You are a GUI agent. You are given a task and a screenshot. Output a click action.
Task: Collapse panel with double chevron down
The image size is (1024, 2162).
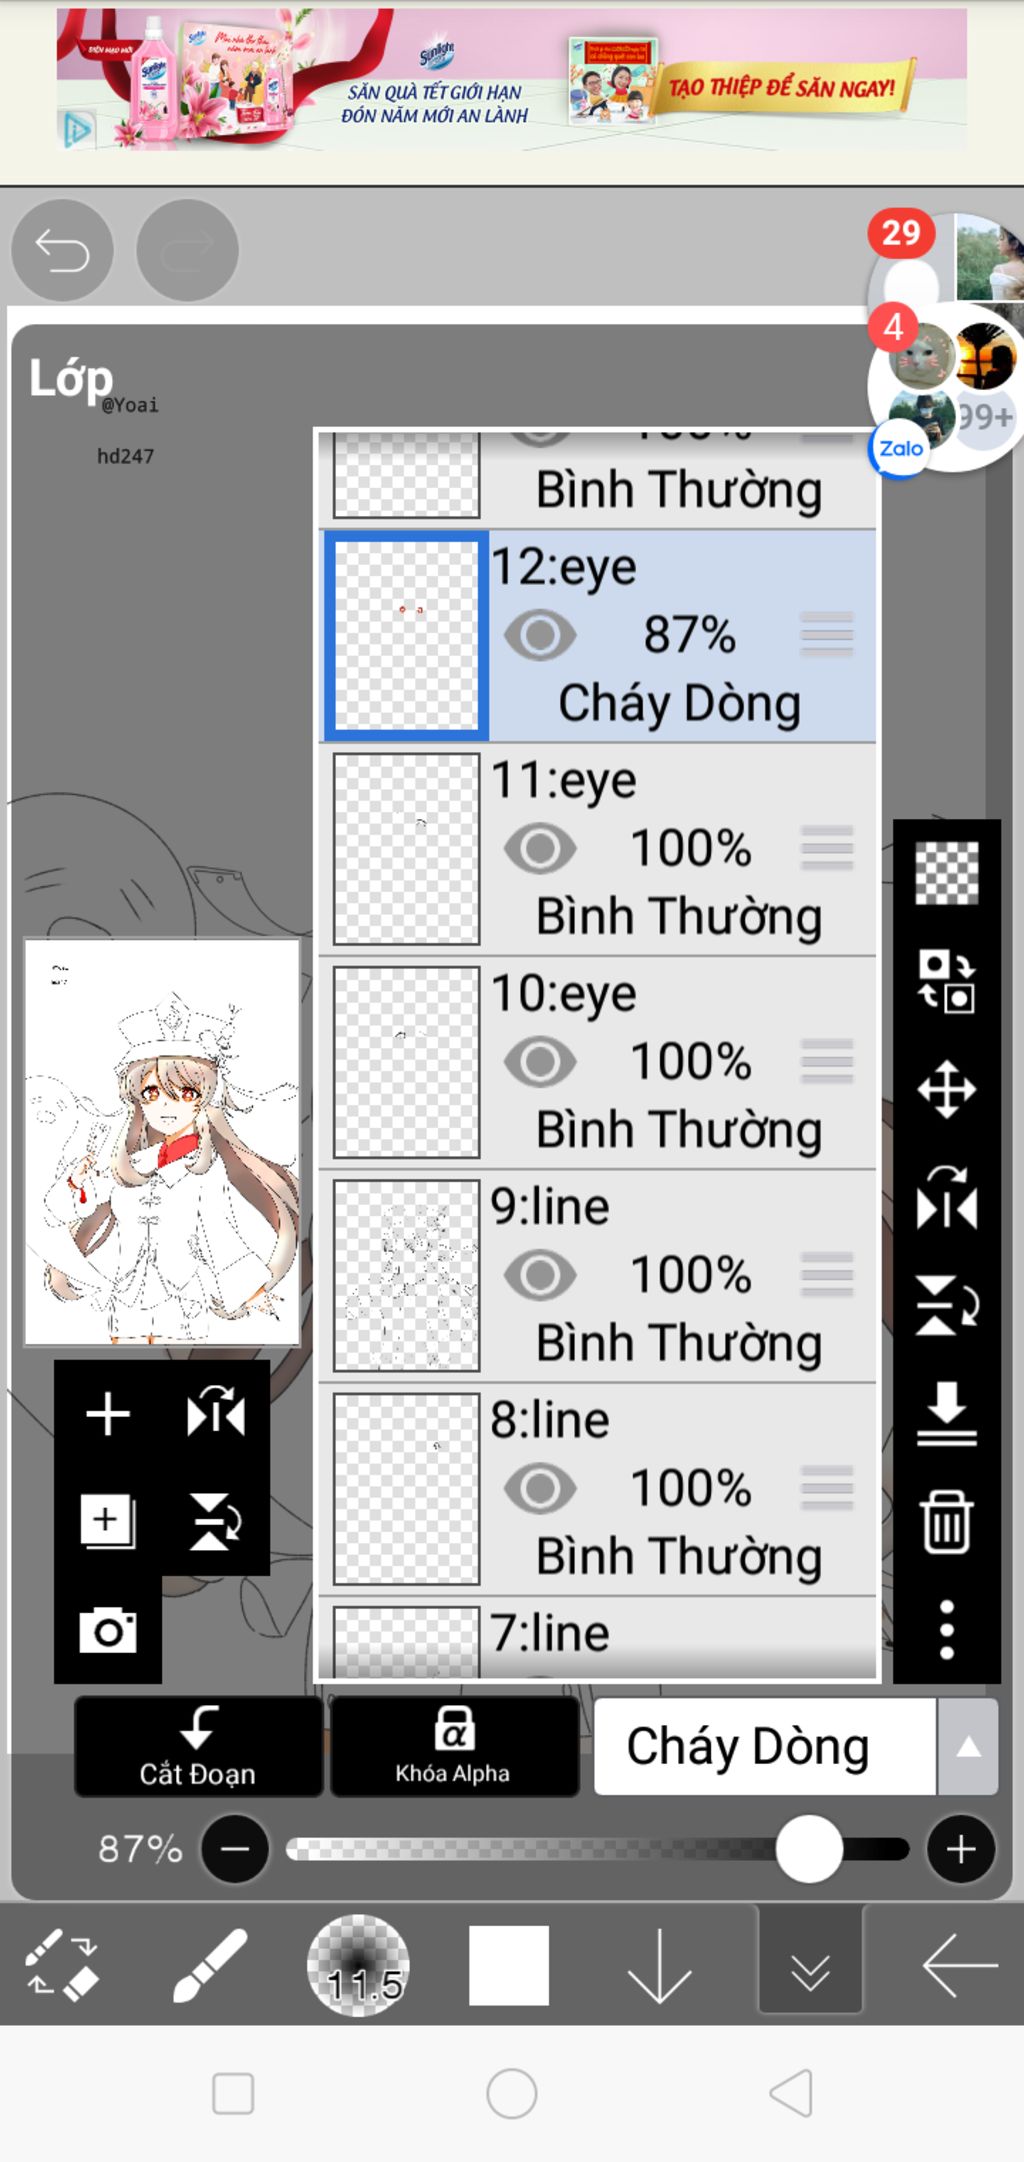(810, 1963)
